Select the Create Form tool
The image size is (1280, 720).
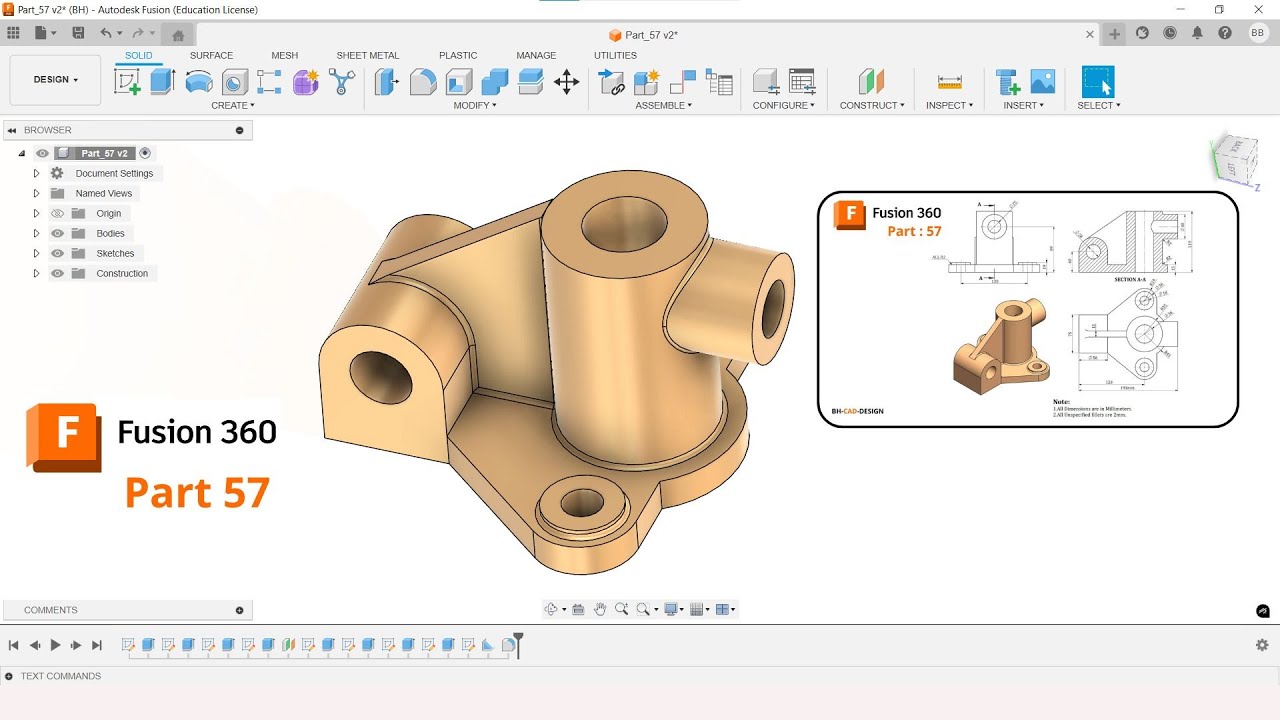tap(306, 82)
